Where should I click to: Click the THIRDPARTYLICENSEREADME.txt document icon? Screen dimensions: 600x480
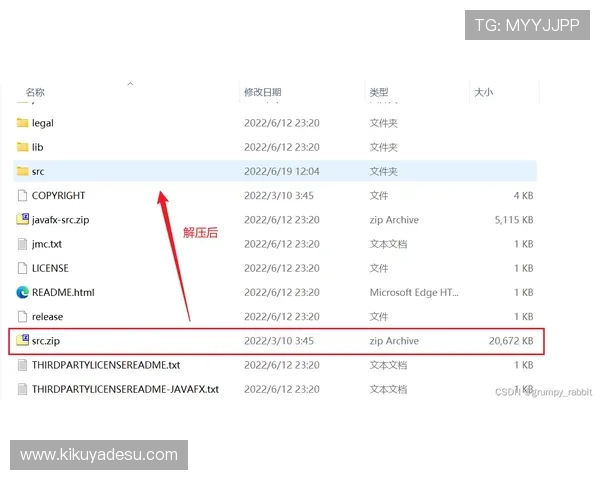(x=23, y=365)
